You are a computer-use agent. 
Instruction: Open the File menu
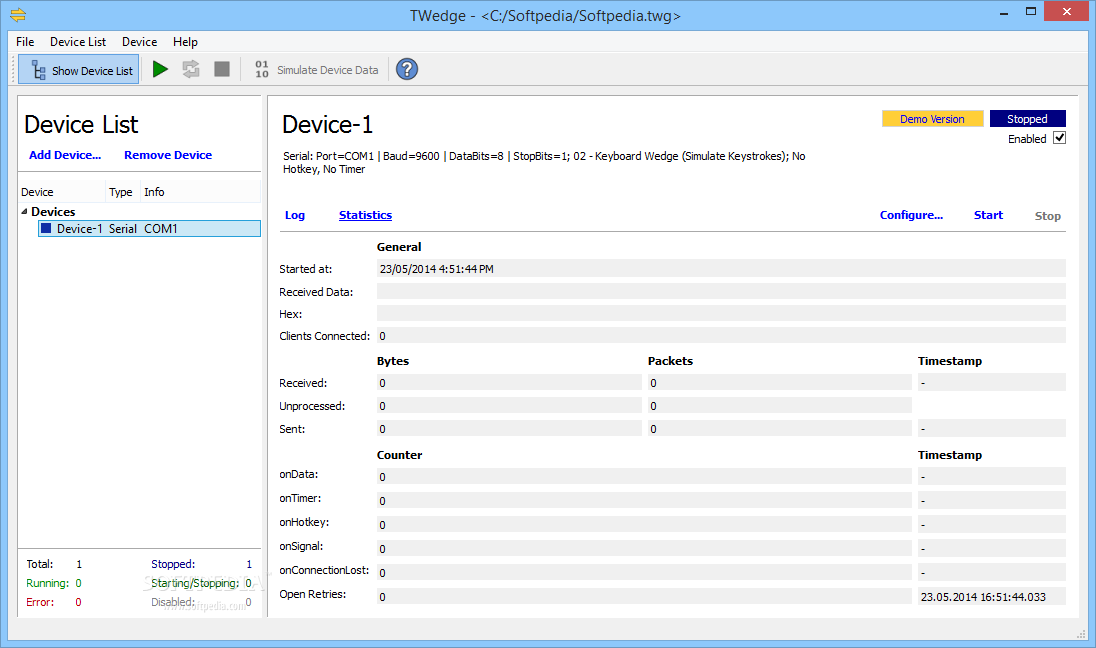[25, 42]
